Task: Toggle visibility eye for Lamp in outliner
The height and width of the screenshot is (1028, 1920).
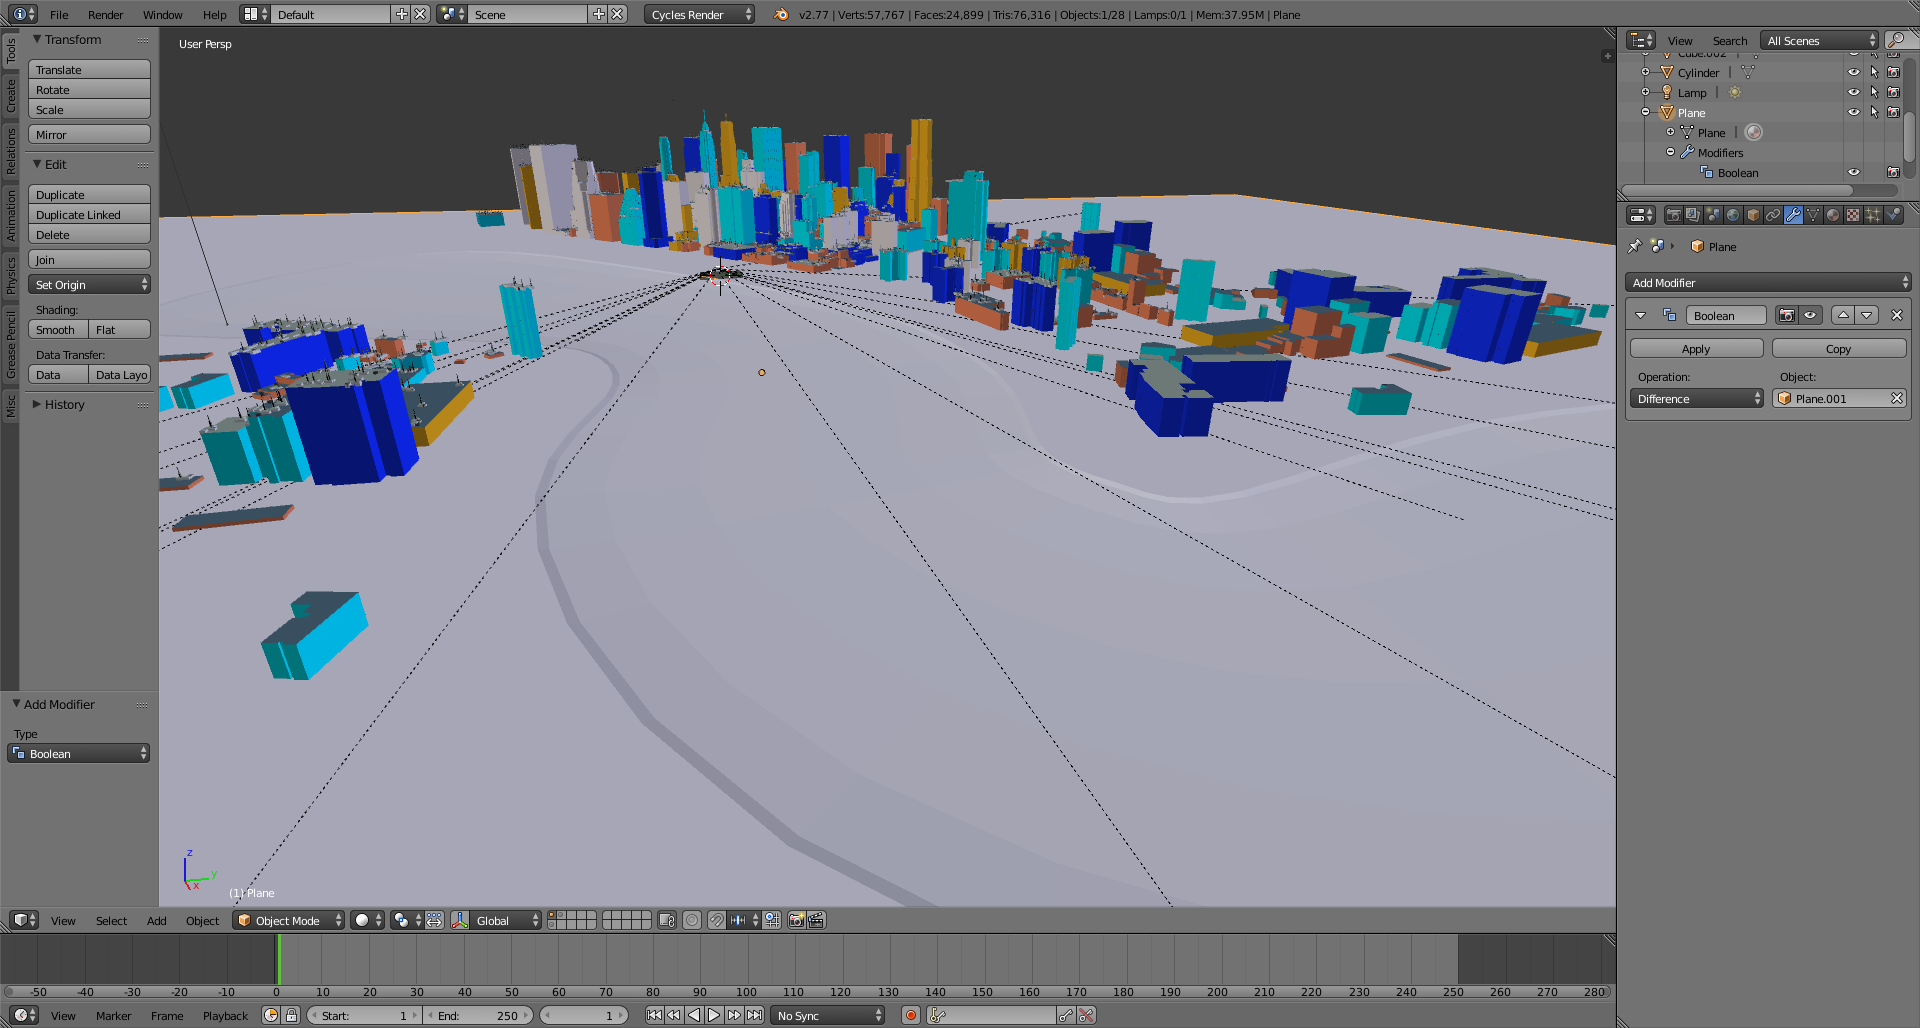Action: coord(1853,92)
